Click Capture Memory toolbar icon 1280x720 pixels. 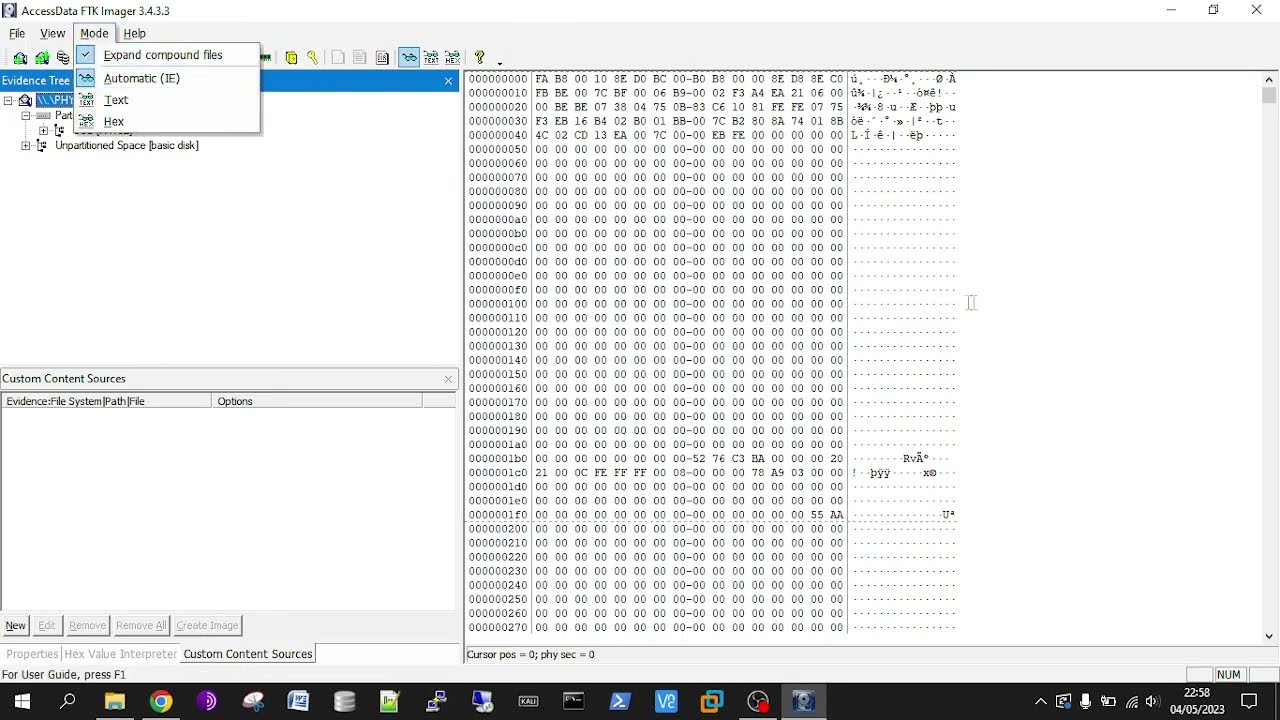point(266,58)
